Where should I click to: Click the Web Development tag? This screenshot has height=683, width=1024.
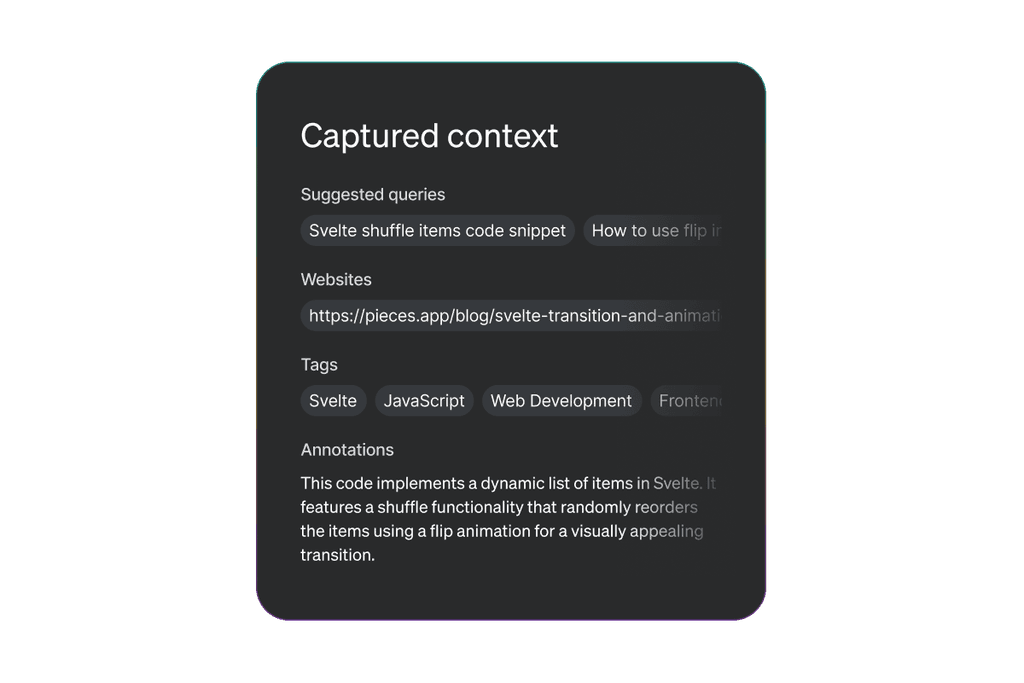(x=561, y=400)
